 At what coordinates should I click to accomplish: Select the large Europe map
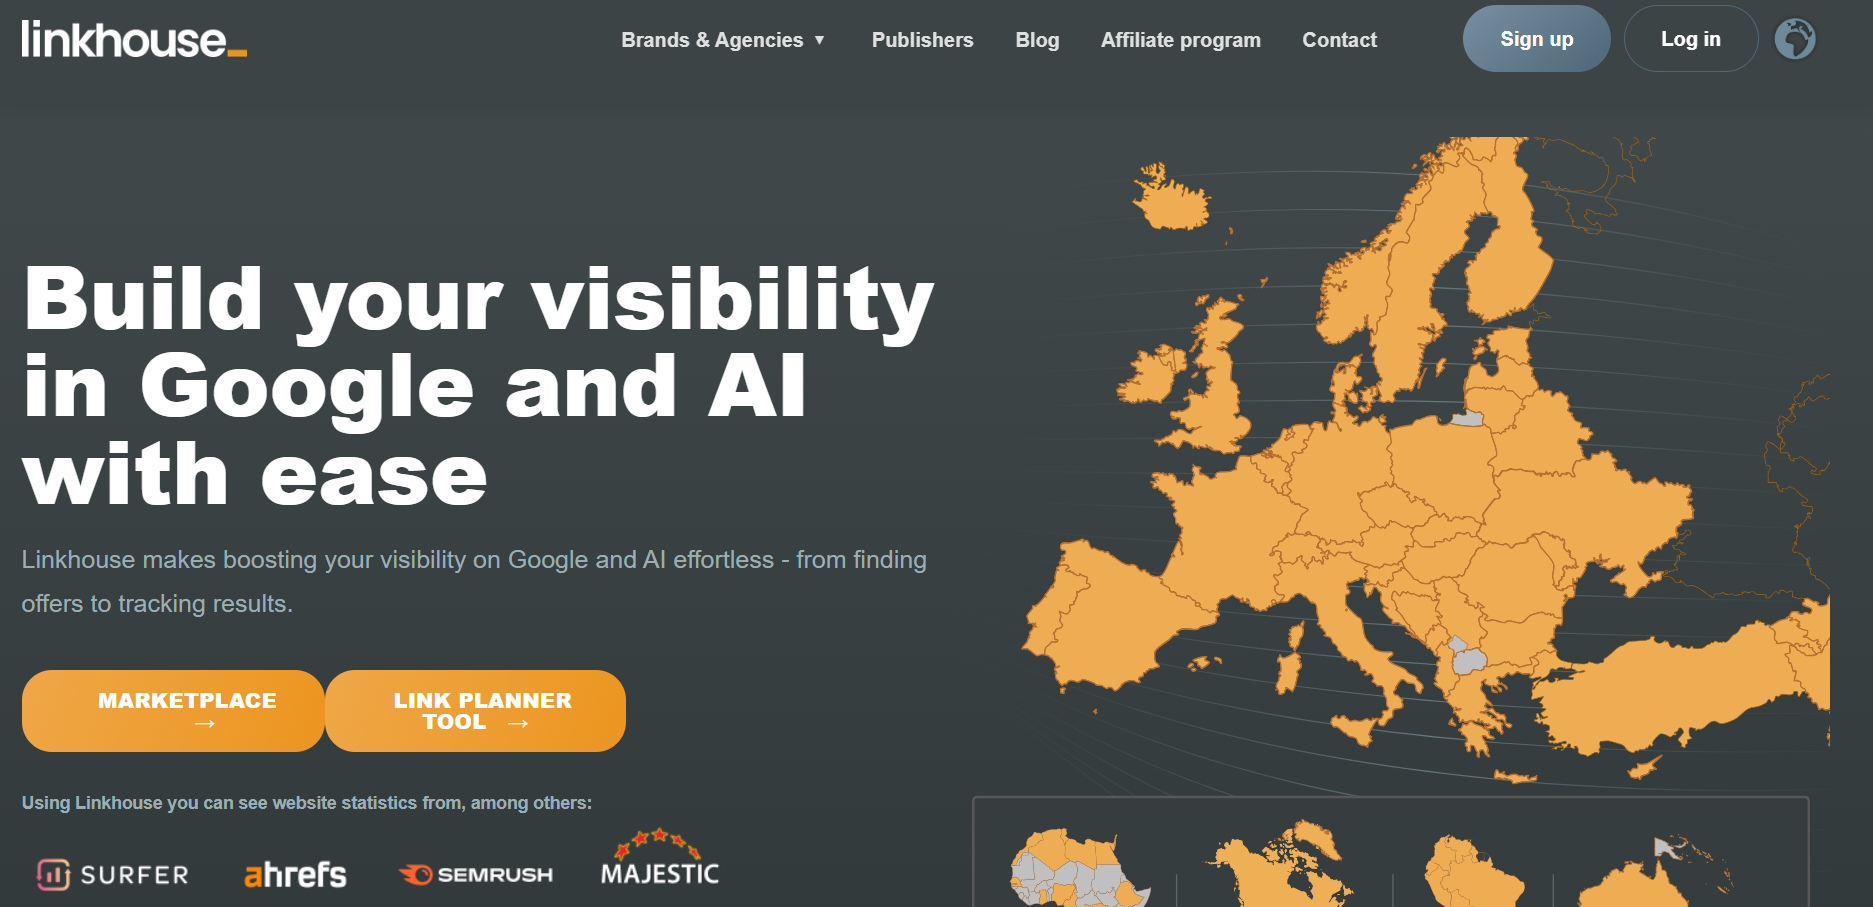pyautogui.click(x=1425, y=460)
